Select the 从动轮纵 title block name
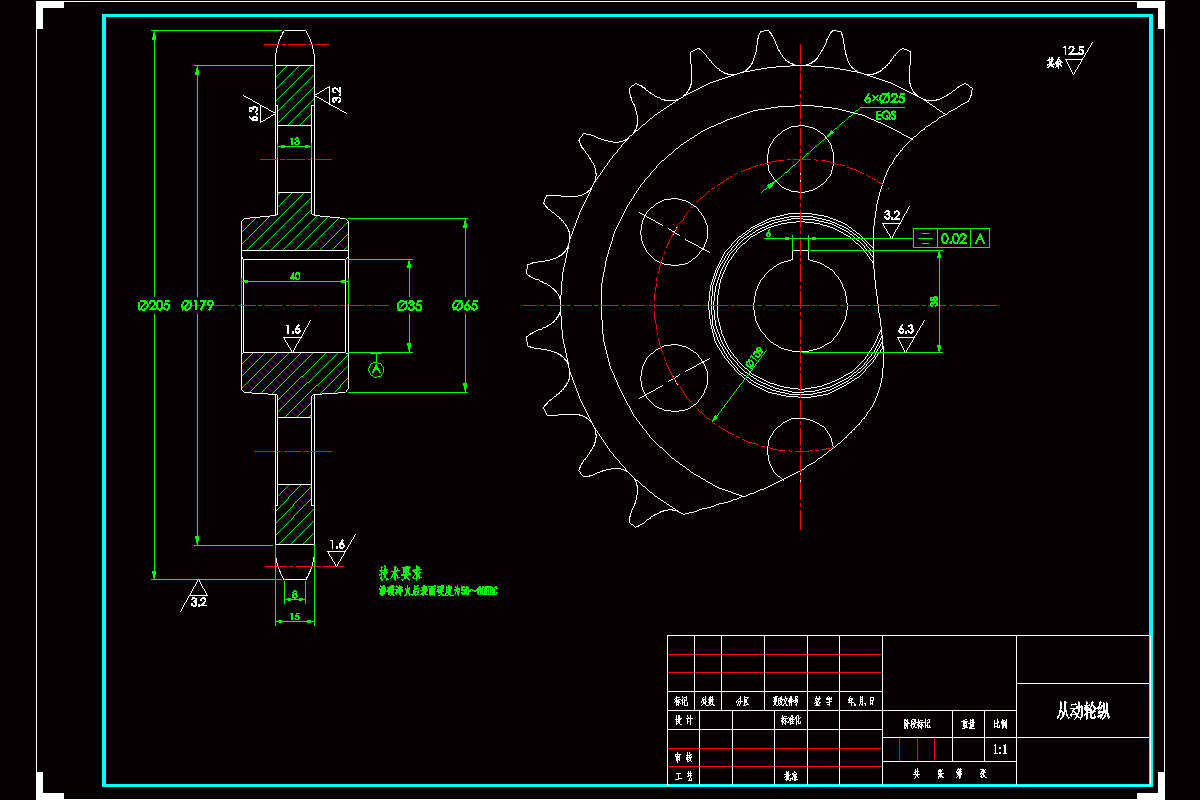1200x800 pixels. (1083, 712)
